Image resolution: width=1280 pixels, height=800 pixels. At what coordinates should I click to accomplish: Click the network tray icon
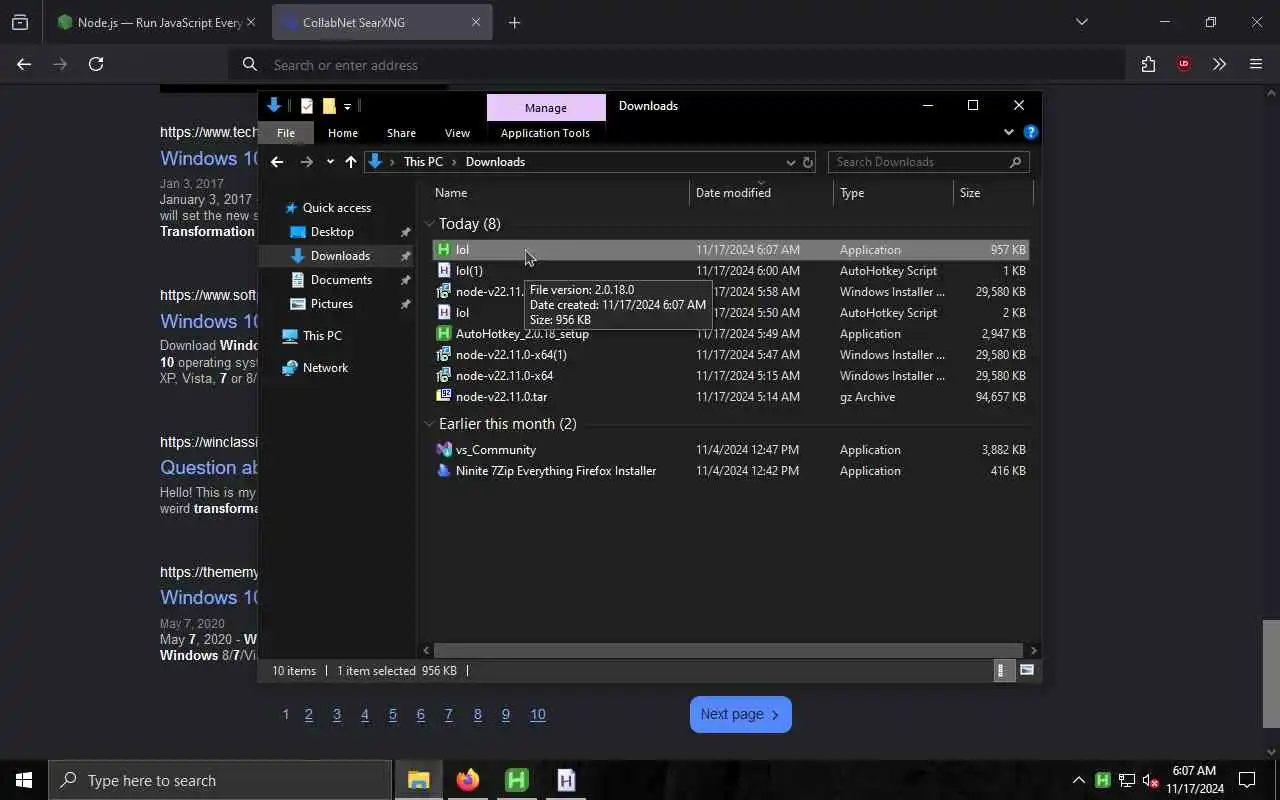click(1127, 780)
